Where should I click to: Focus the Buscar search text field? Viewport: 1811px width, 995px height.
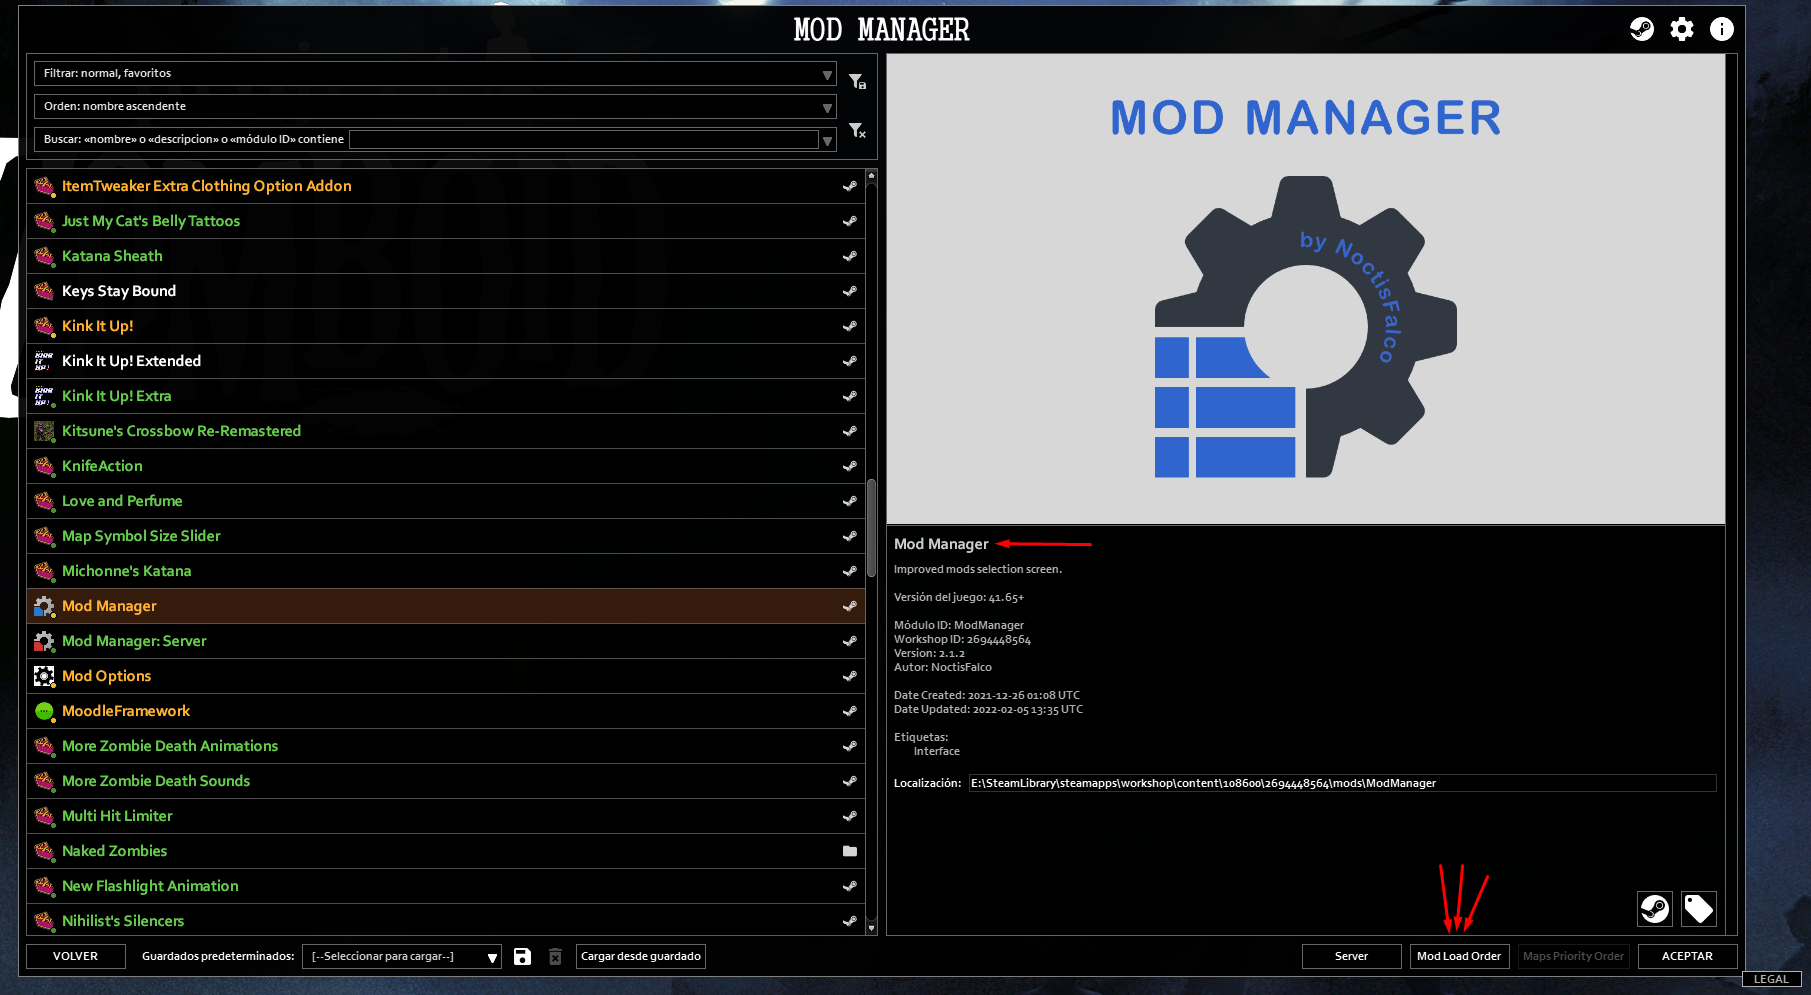click(583, 140)
